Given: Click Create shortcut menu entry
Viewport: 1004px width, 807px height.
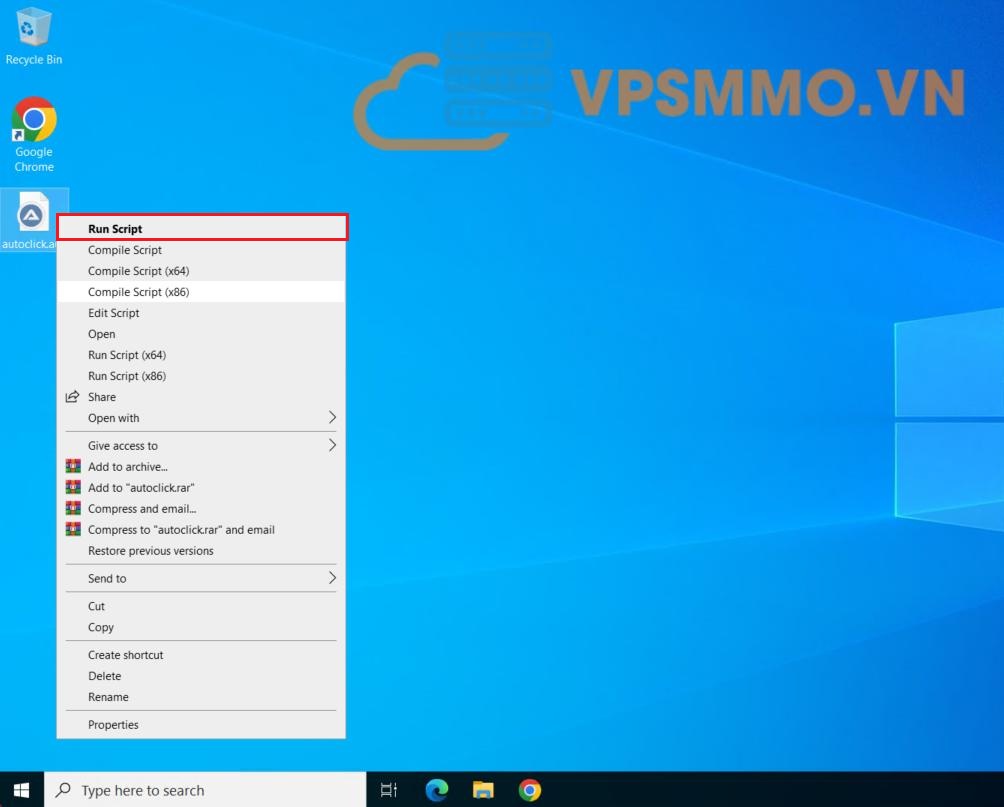Looking at the screenshot, I should tap(125, 655).
